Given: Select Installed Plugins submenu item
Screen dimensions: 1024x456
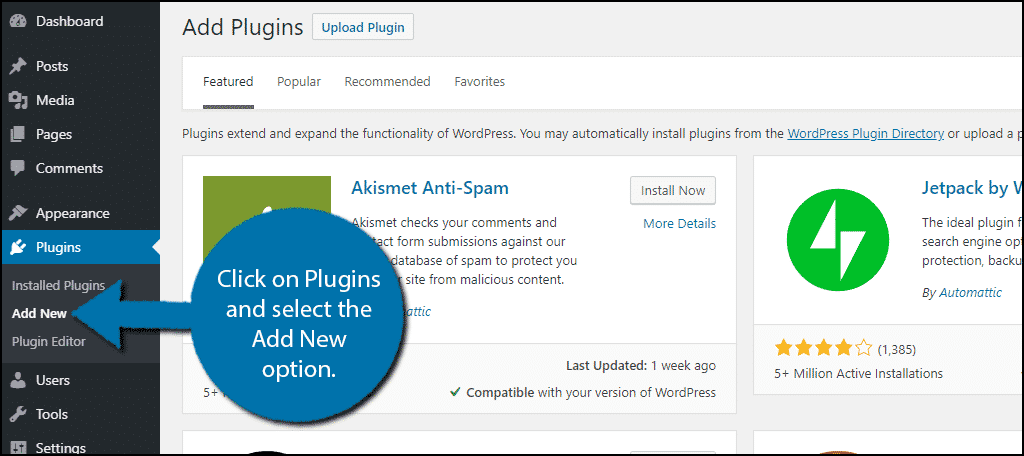Looking at the screenshot, I should pyautogui.click(x=58, y=285).
